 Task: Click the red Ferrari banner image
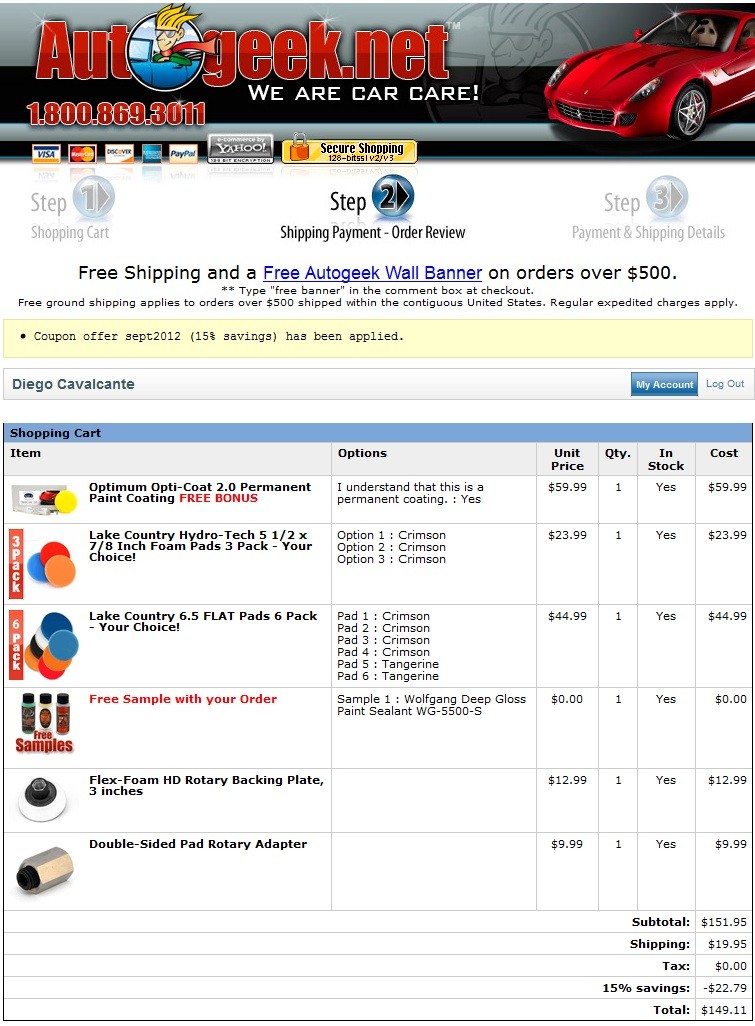click(648, 72)
